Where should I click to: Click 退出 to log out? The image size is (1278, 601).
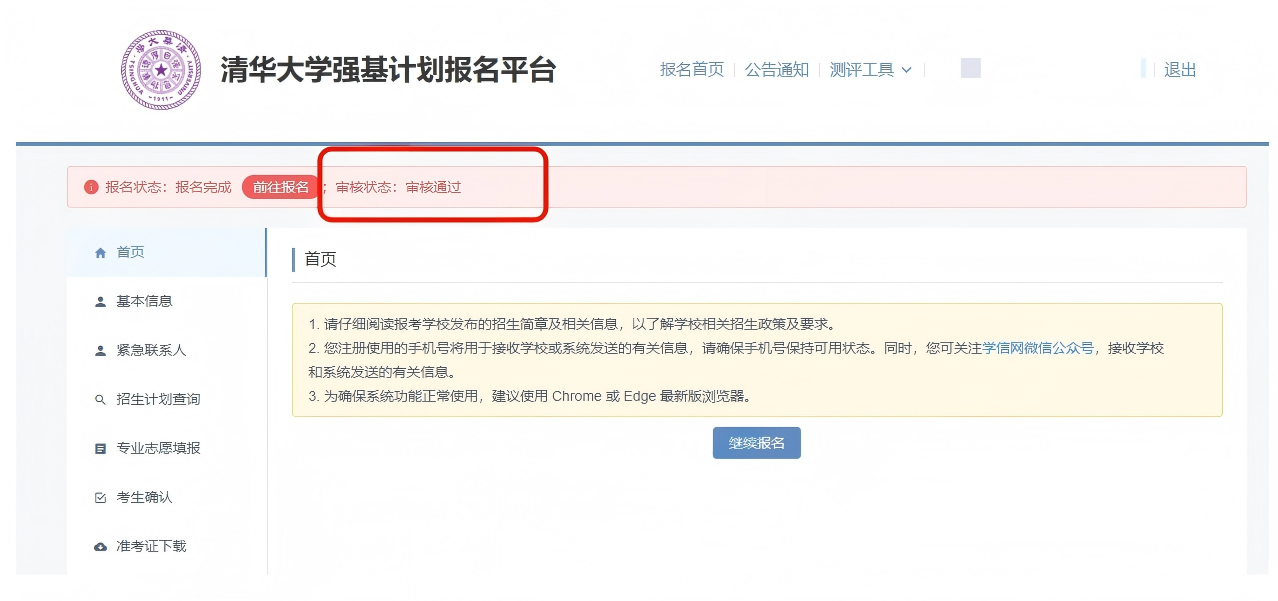click(1180, 70)
